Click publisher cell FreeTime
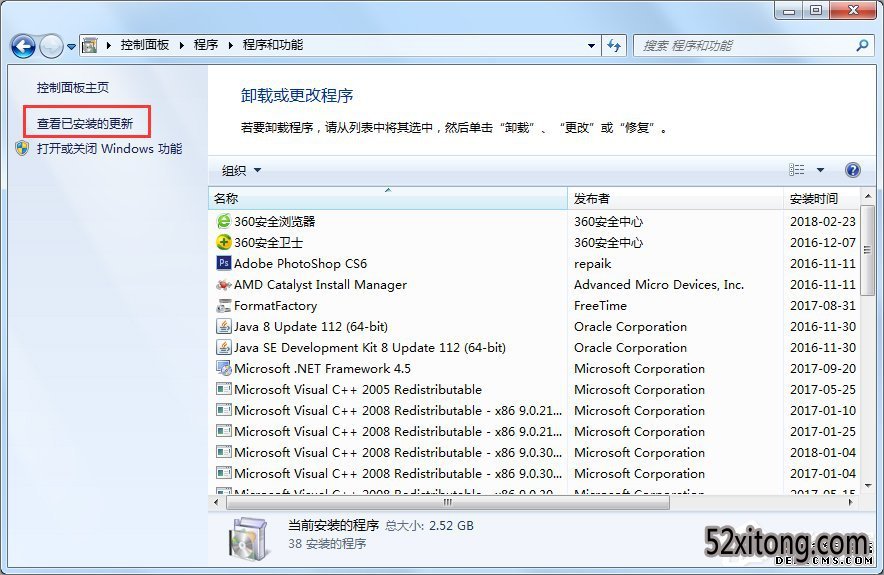Image resolution: width=884 pixels, height=575 pixels. (x=600, y=306)
